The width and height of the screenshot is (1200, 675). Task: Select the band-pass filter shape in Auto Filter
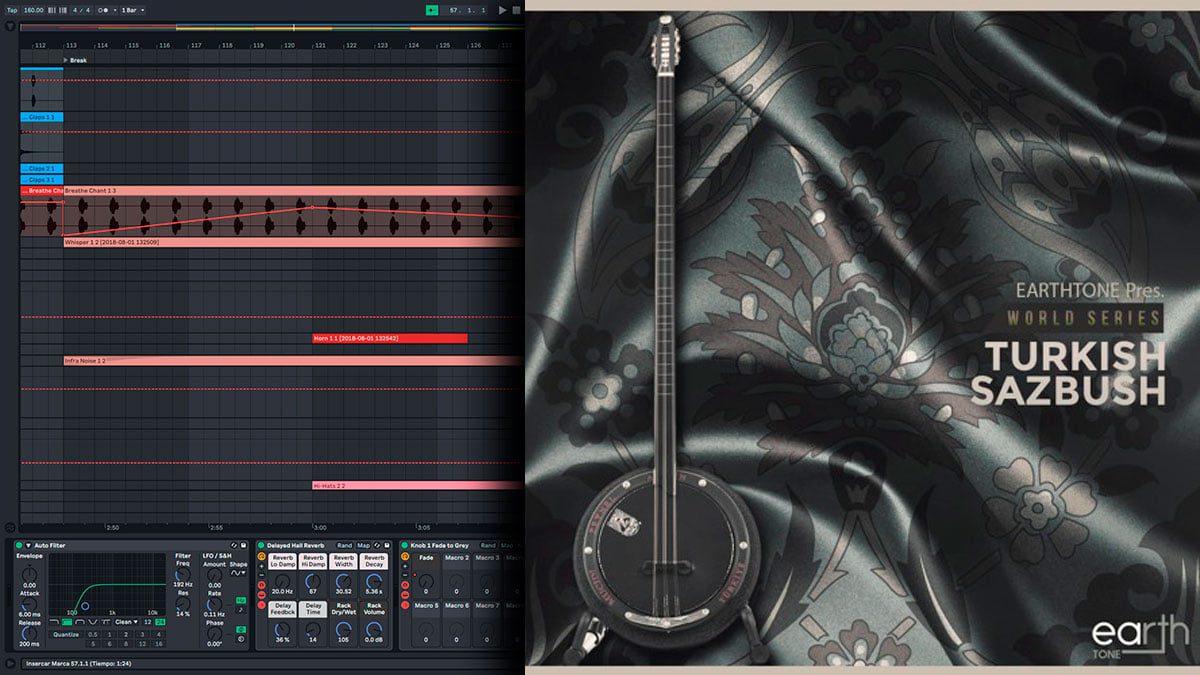tap(80, 622)
